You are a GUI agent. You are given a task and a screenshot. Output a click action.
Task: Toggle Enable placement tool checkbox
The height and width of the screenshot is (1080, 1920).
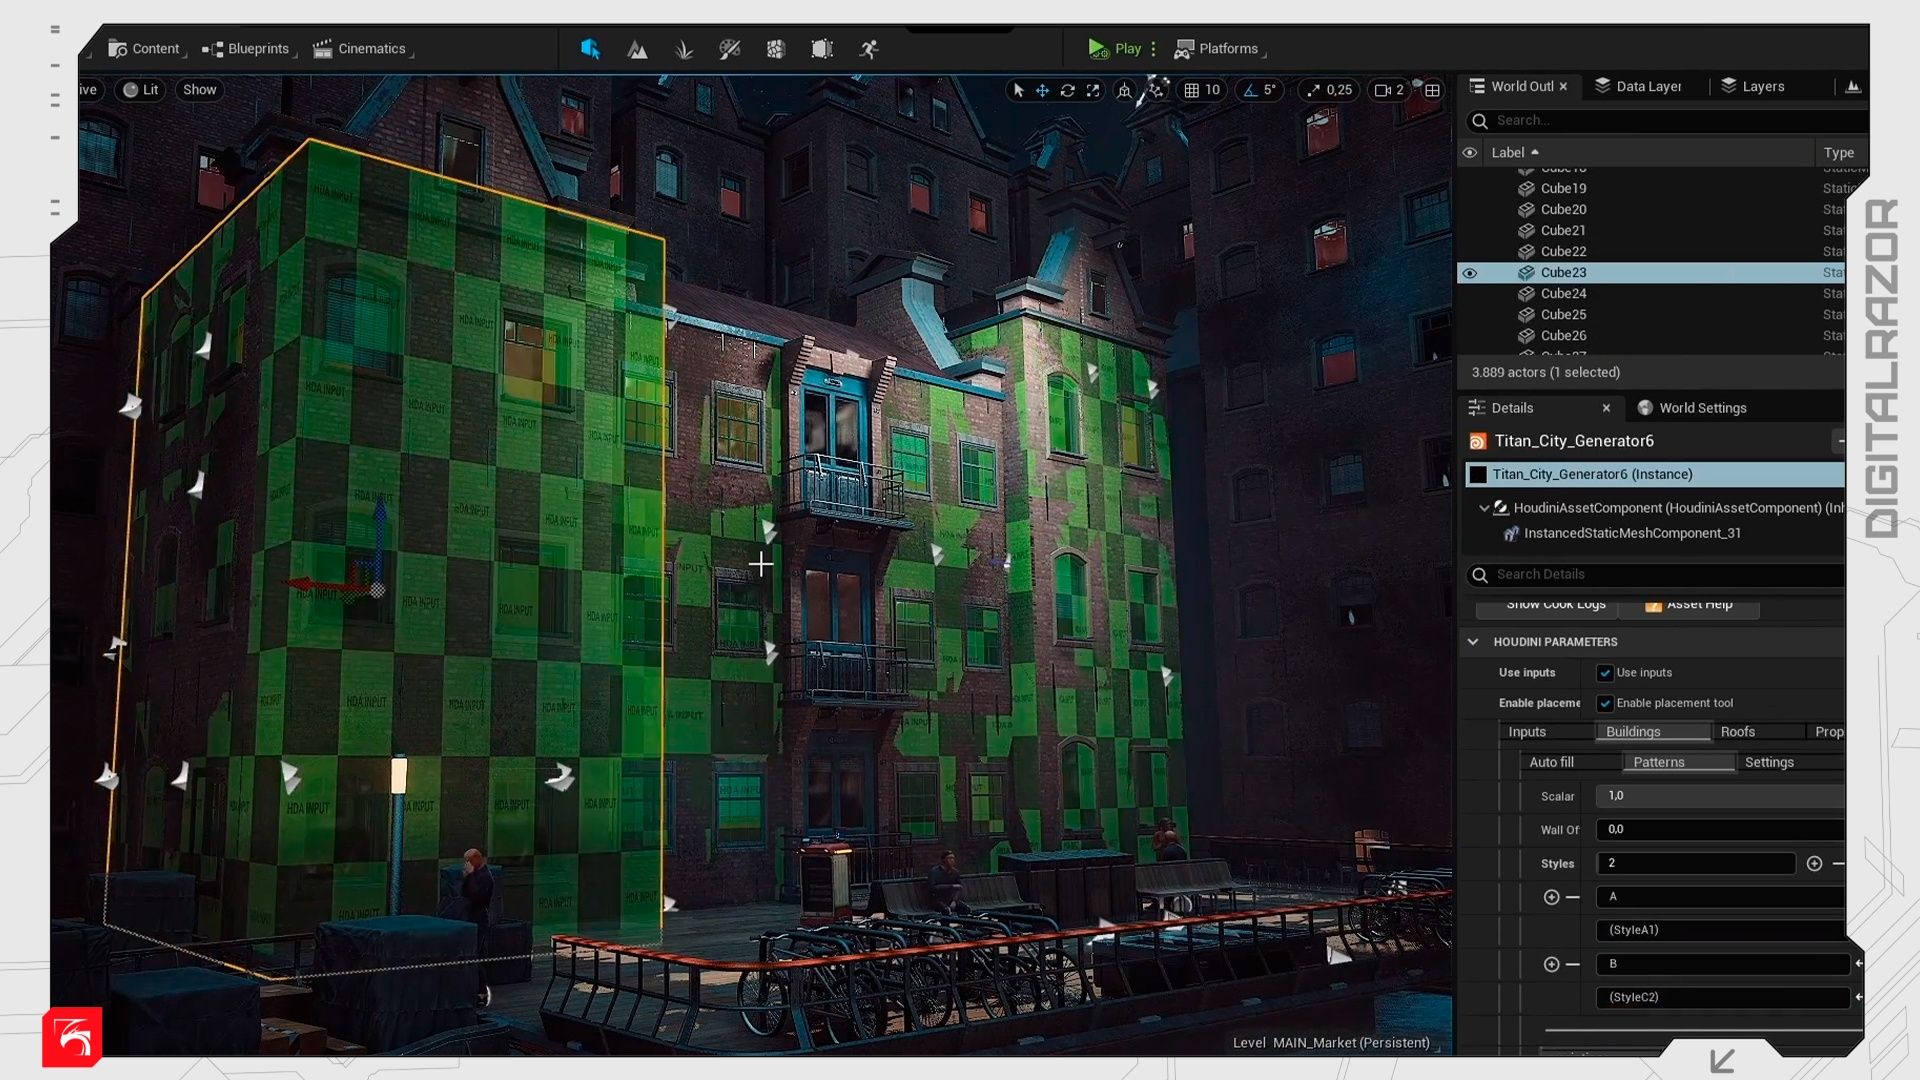[x=1605, y=703]
